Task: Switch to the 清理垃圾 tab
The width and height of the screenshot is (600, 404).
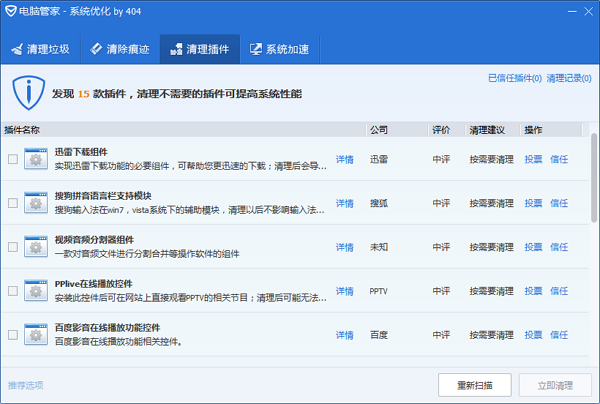Action: [41, 49]
